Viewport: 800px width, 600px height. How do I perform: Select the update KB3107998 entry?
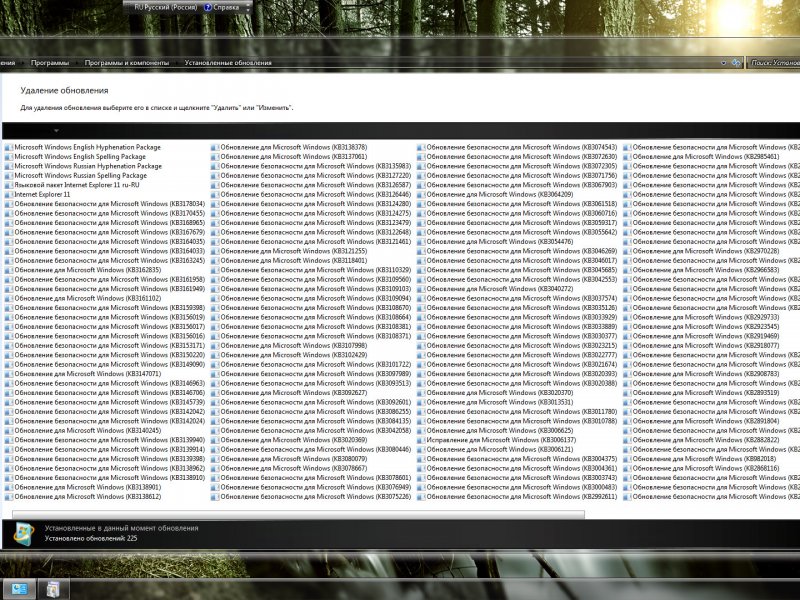(x=294, y=345)
